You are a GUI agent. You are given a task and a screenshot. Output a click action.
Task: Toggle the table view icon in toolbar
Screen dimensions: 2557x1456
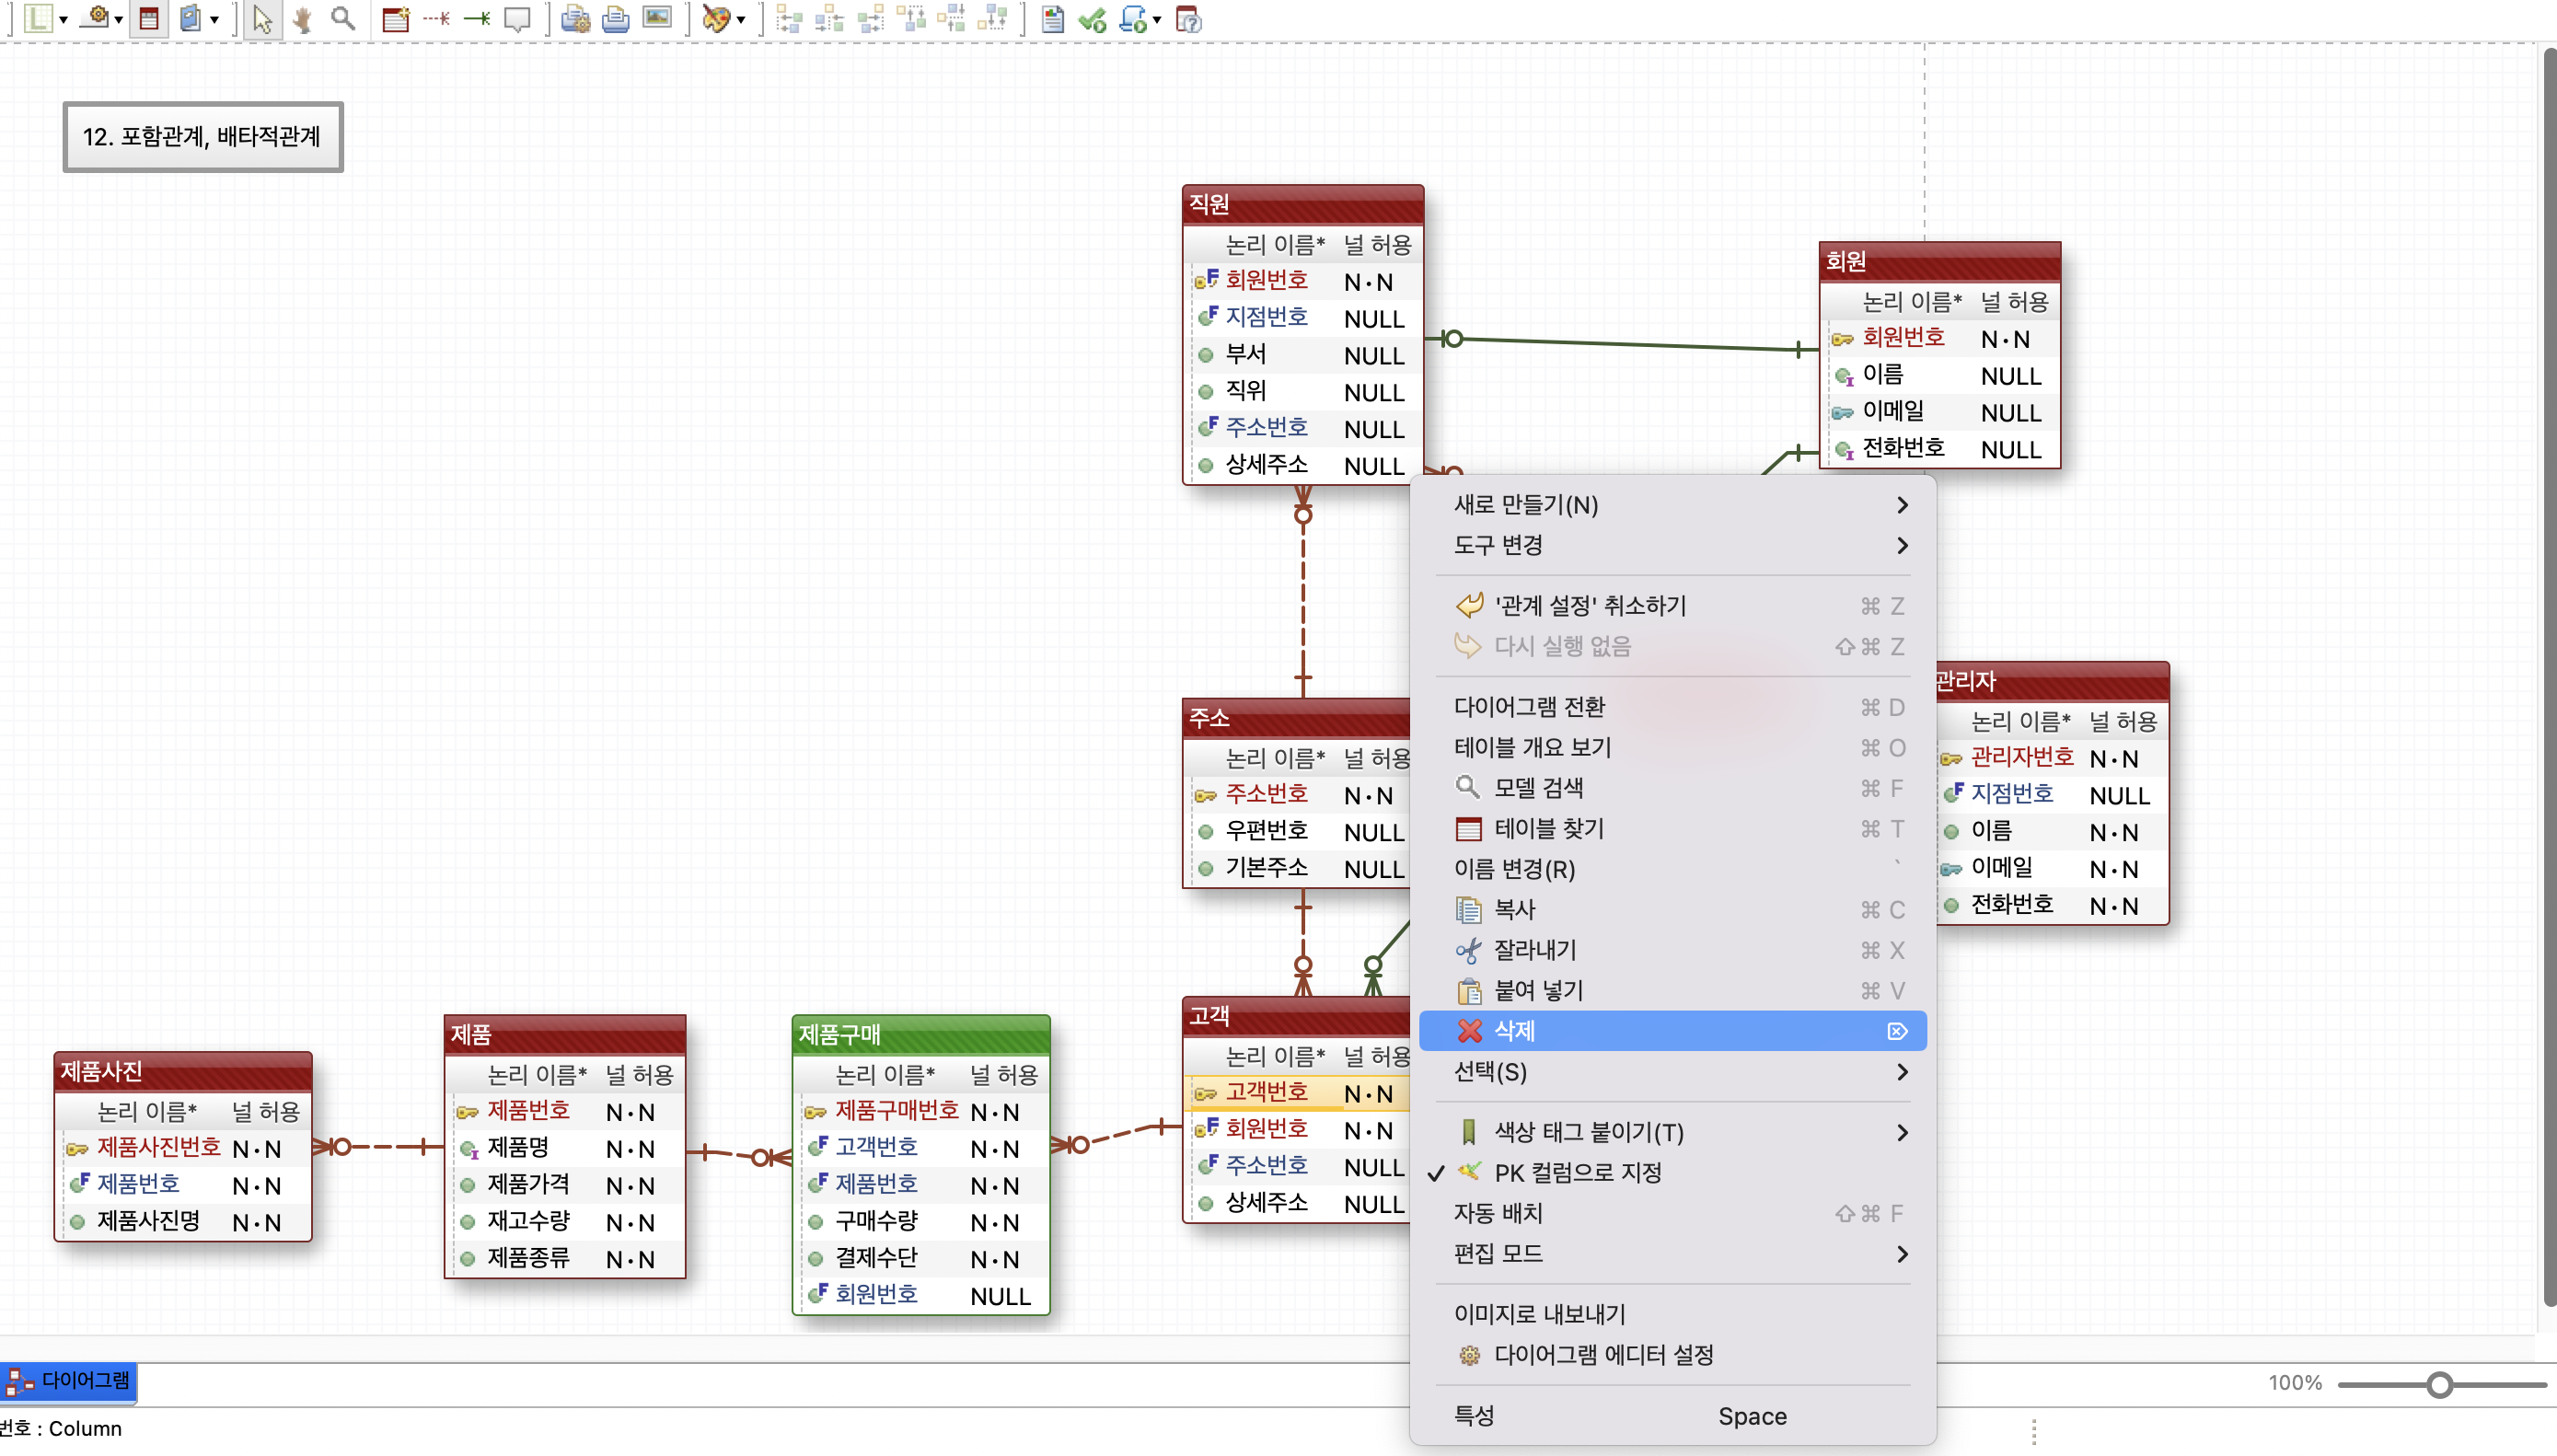[x=149, y=18]
